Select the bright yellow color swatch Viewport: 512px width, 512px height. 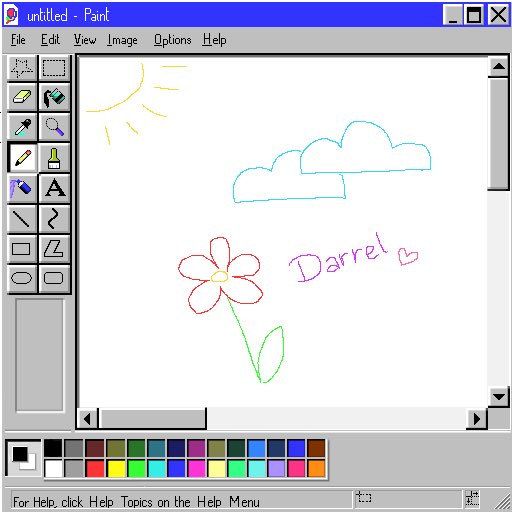tap(116, 468)
